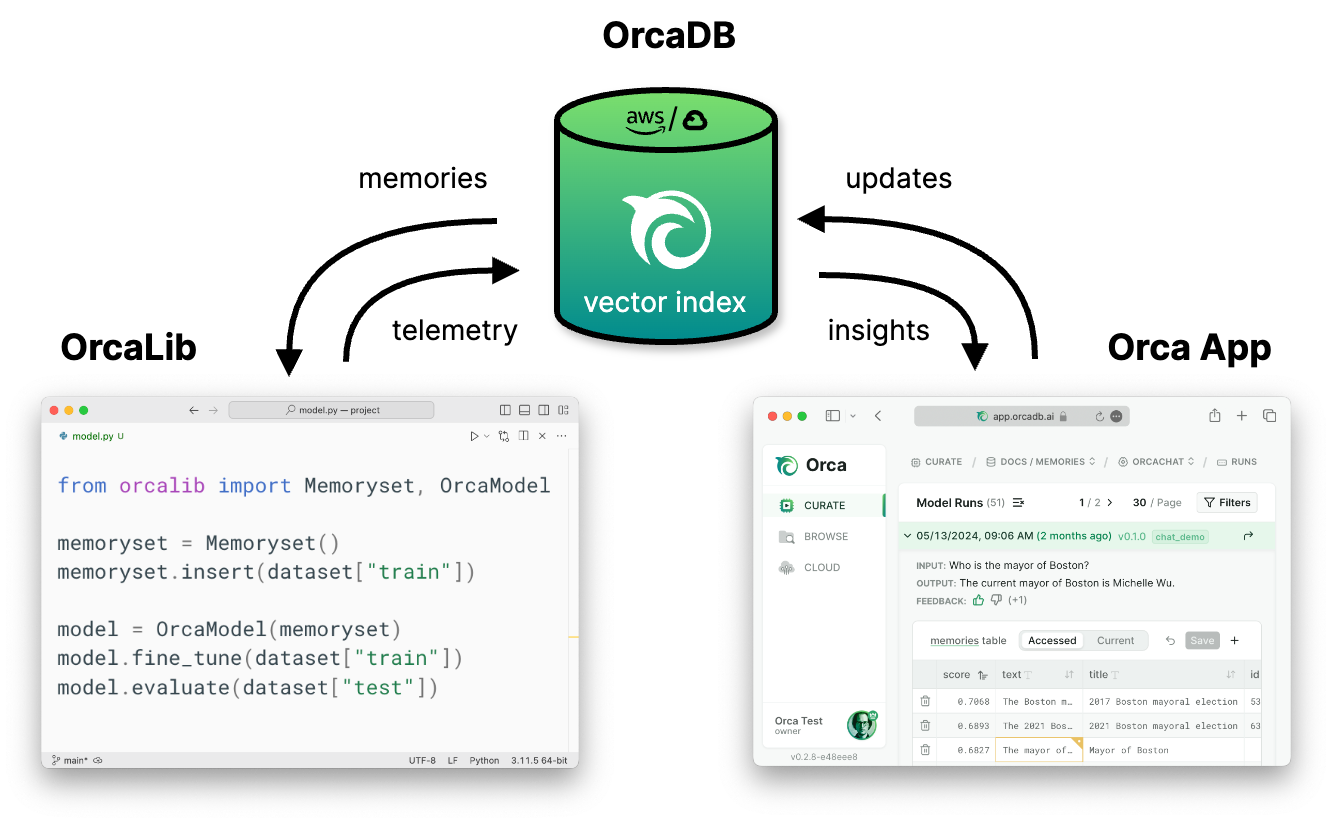Change the 30 / Page setting
The width and height of the screenshot is (1334, 824).
click(x=1157, y=503)
